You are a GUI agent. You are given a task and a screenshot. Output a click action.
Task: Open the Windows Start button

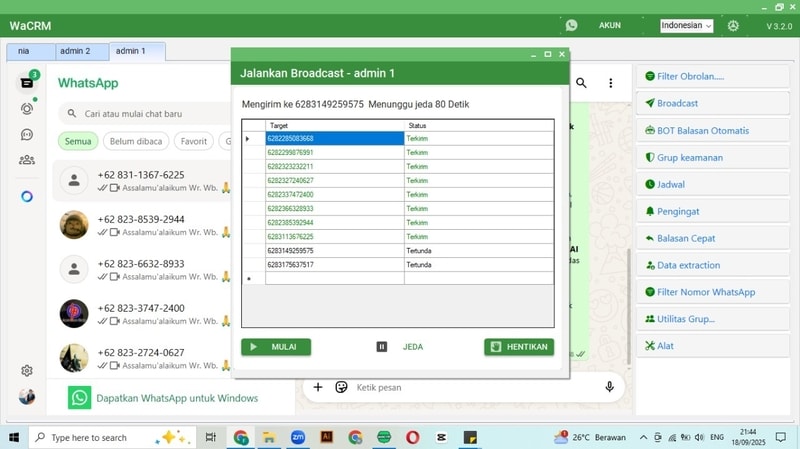click(14, 437)
